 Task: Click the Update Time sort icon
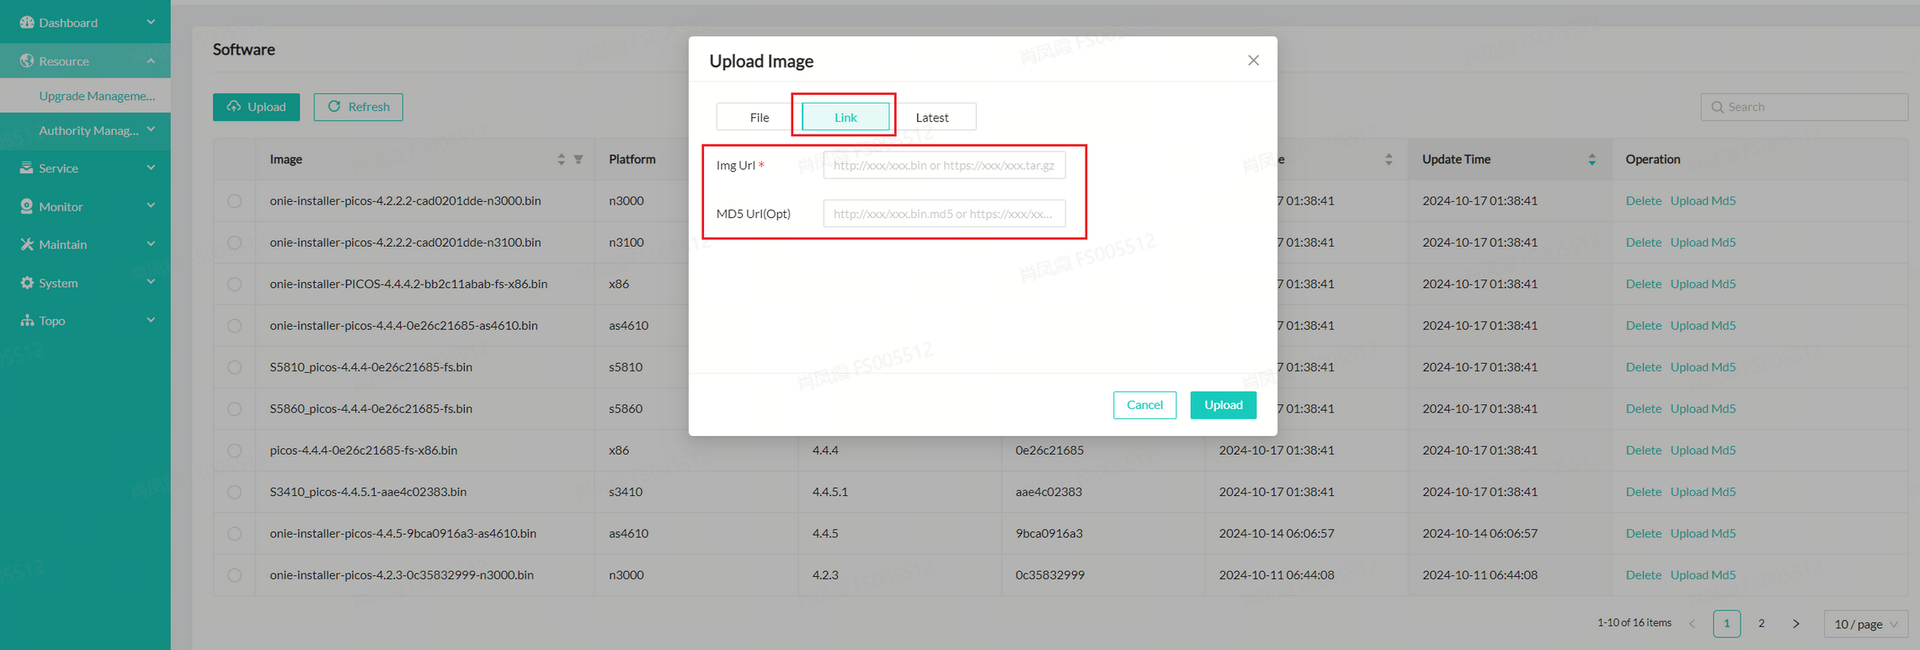point(1592,160)
